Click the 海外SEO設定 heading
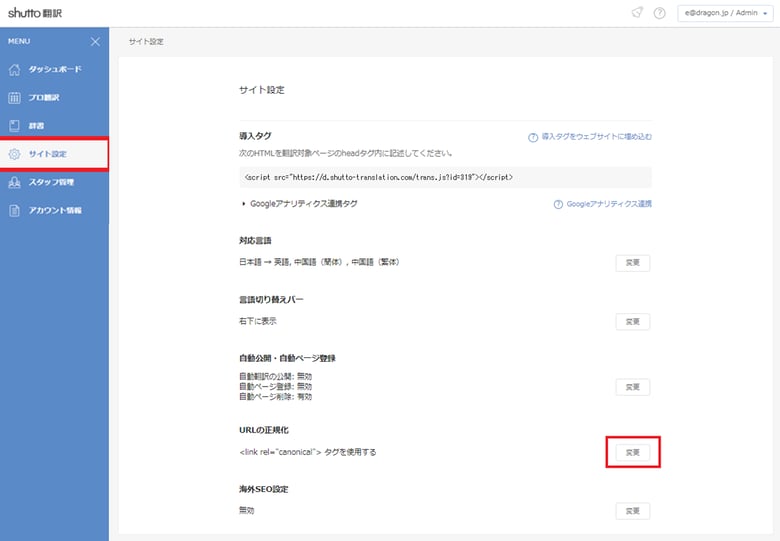 coord(264,489)
